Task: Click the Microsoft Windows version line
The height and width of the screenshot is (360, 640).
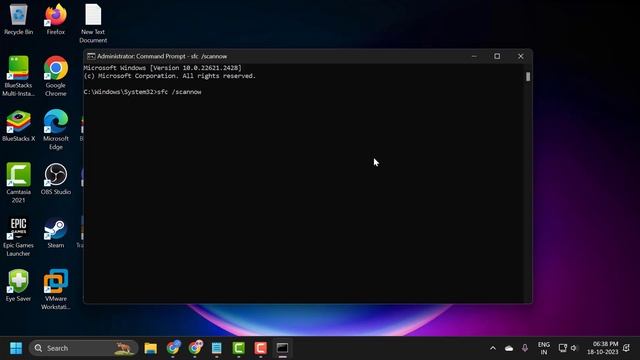Action: [162, 68]
